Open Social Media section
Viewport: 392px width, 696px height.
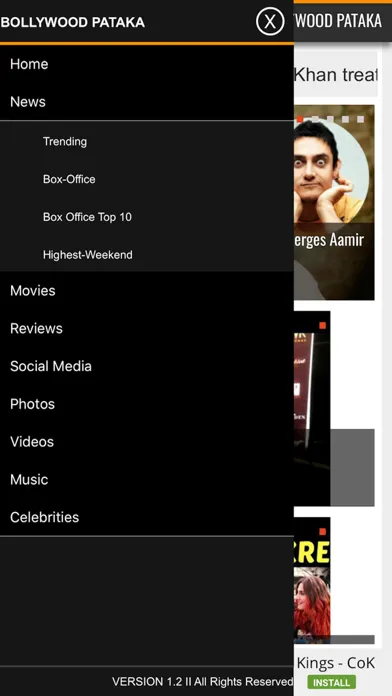[x=147, y=366]
